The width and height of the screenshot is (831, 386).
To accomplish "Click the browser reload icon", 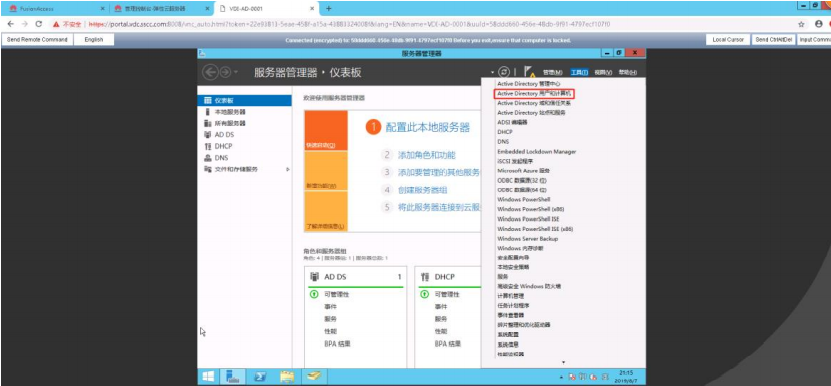I will point(39,24).
